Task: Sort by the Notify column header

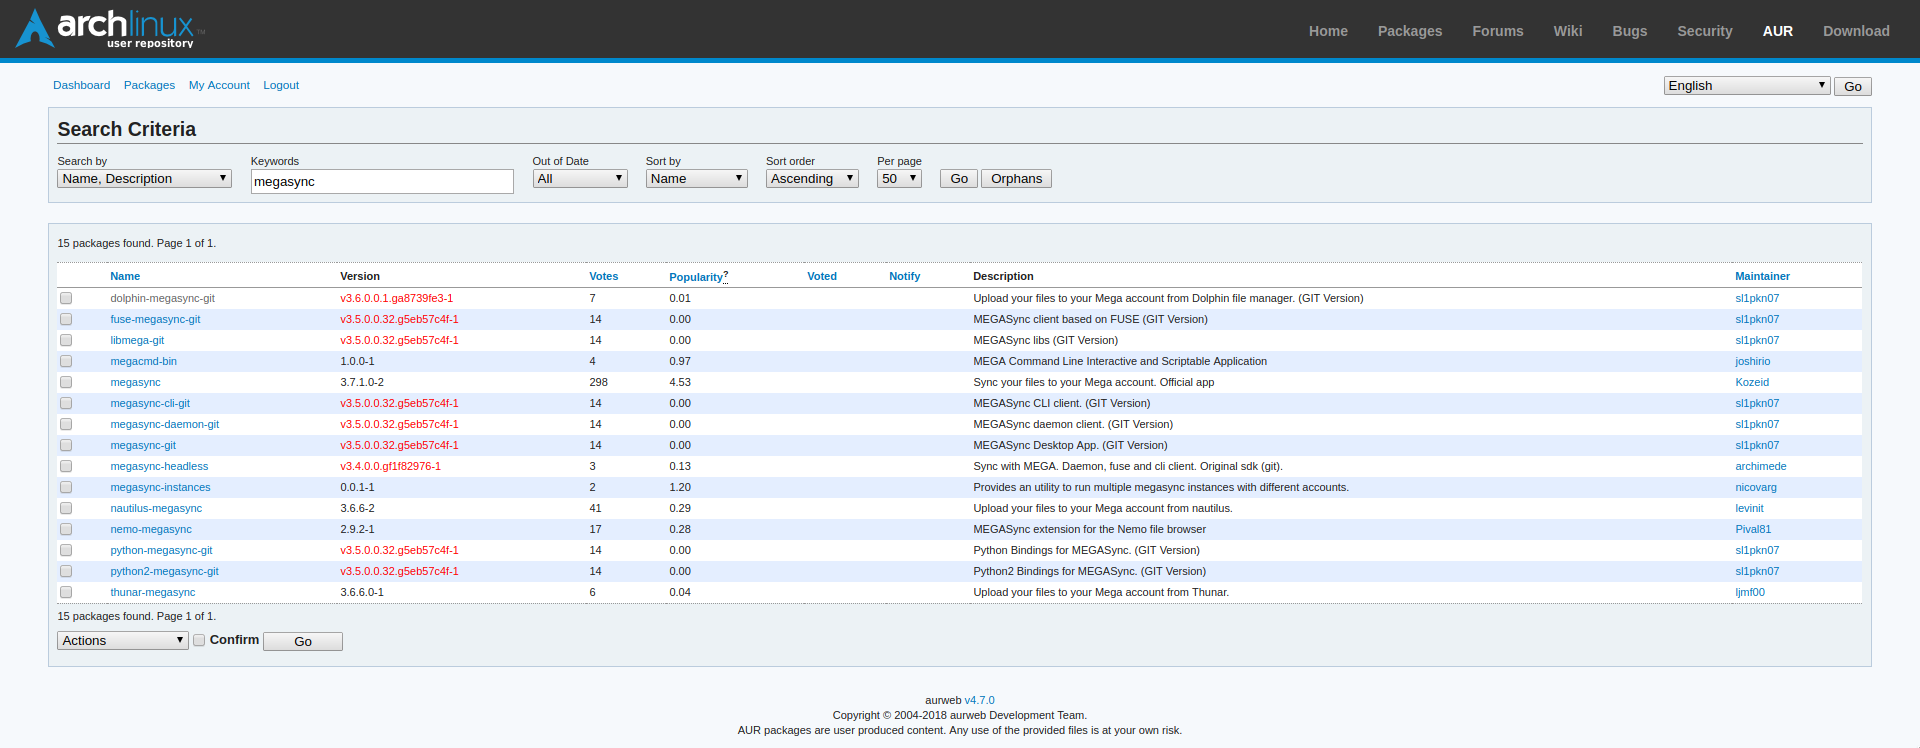Action: click(x=905, y=276)
